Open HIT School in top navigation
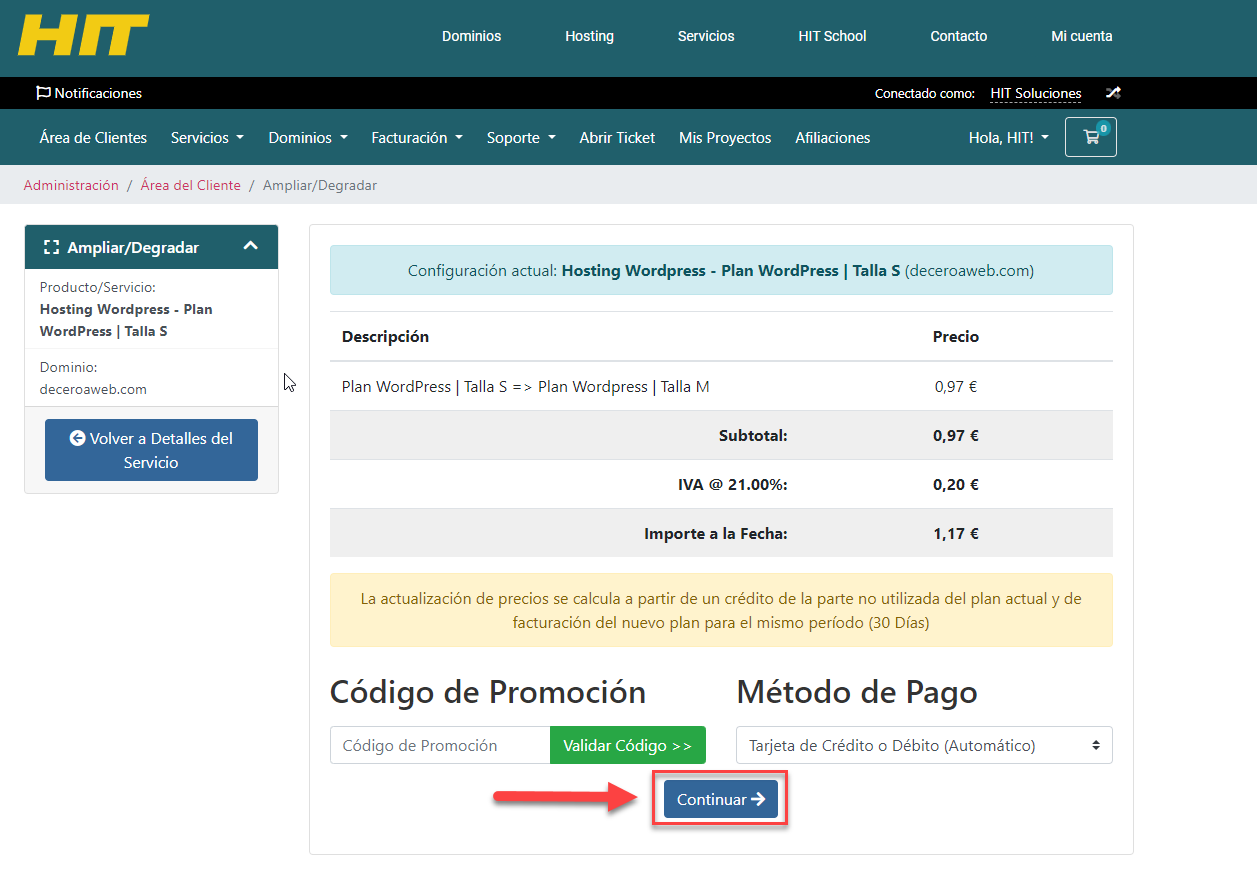The width and height of the screenshot is (1257, 882). 832,36
